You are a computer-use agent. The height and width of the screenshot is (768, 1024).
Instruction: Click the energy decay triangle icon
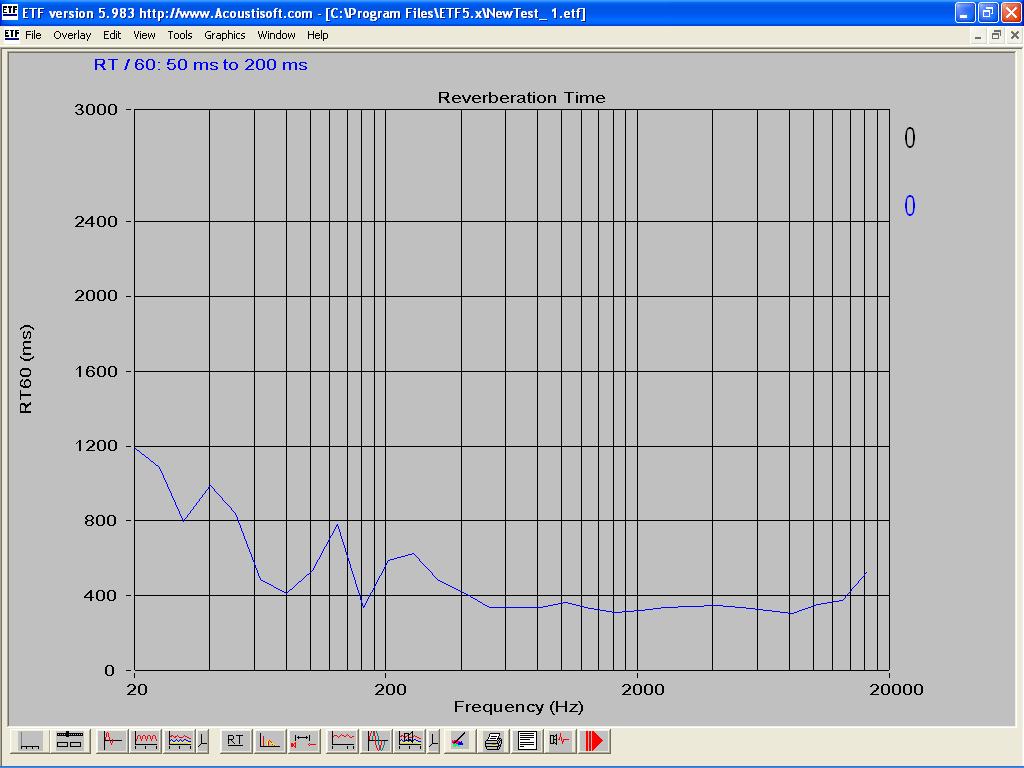(x=269, y=741)
